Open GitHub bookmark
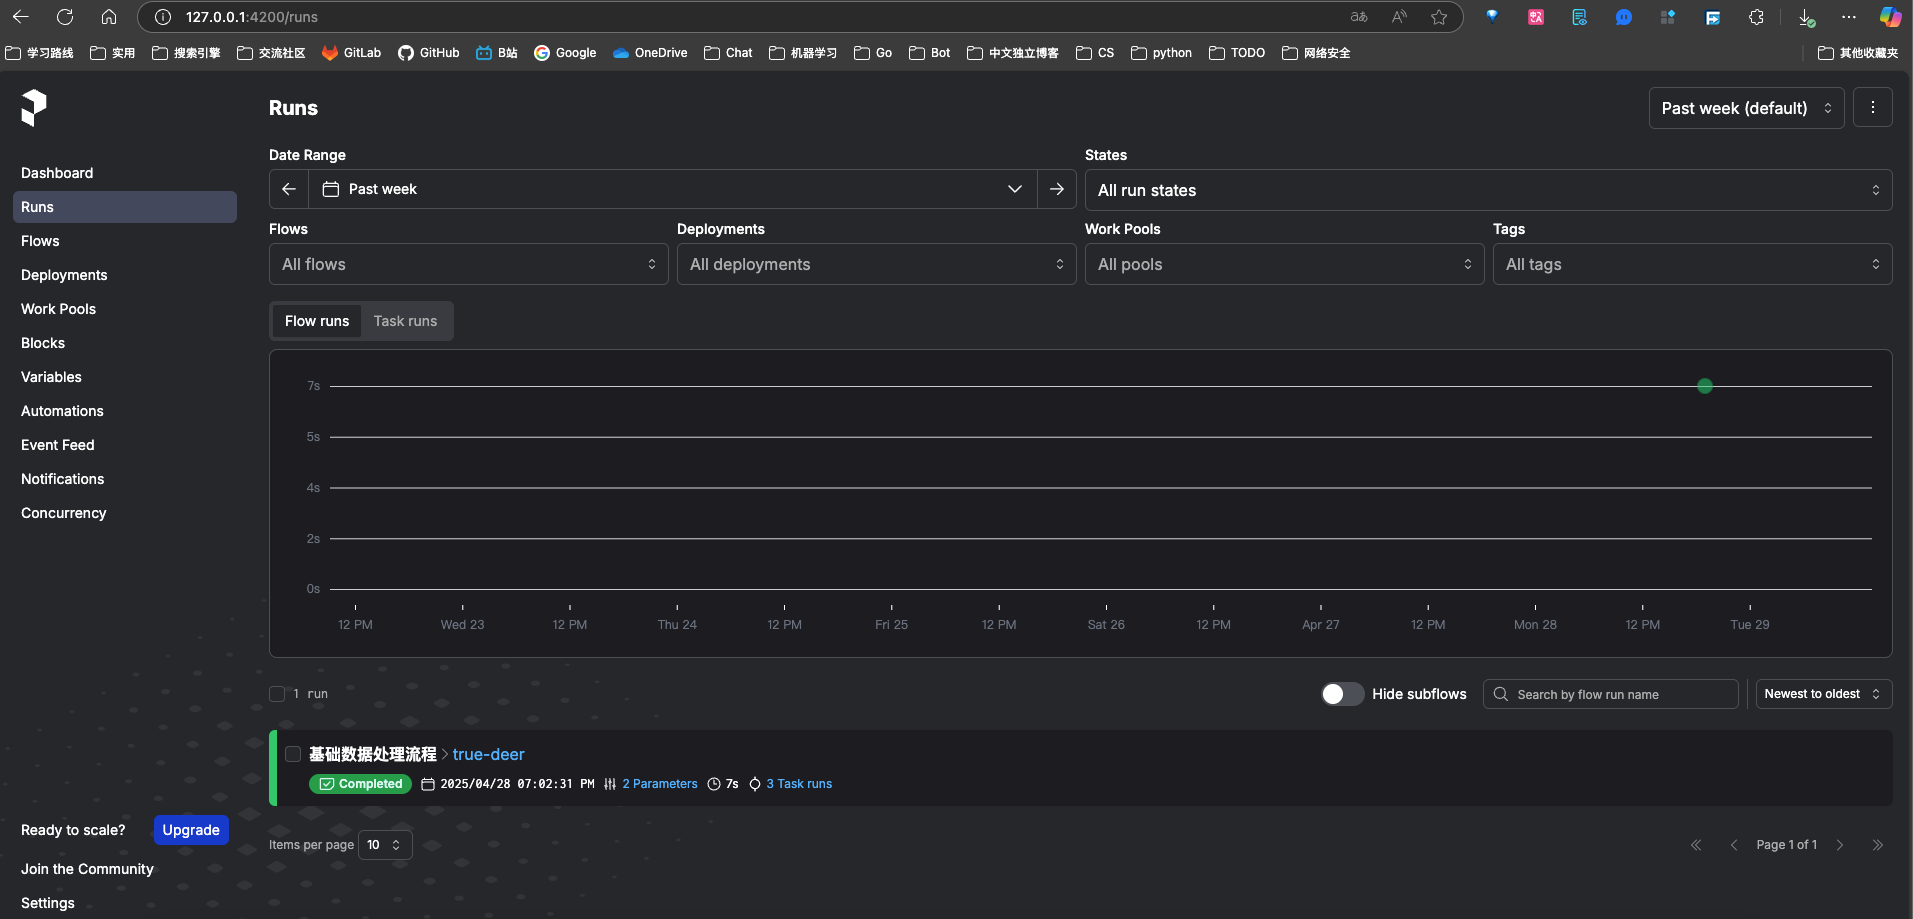 pos(428,53)
